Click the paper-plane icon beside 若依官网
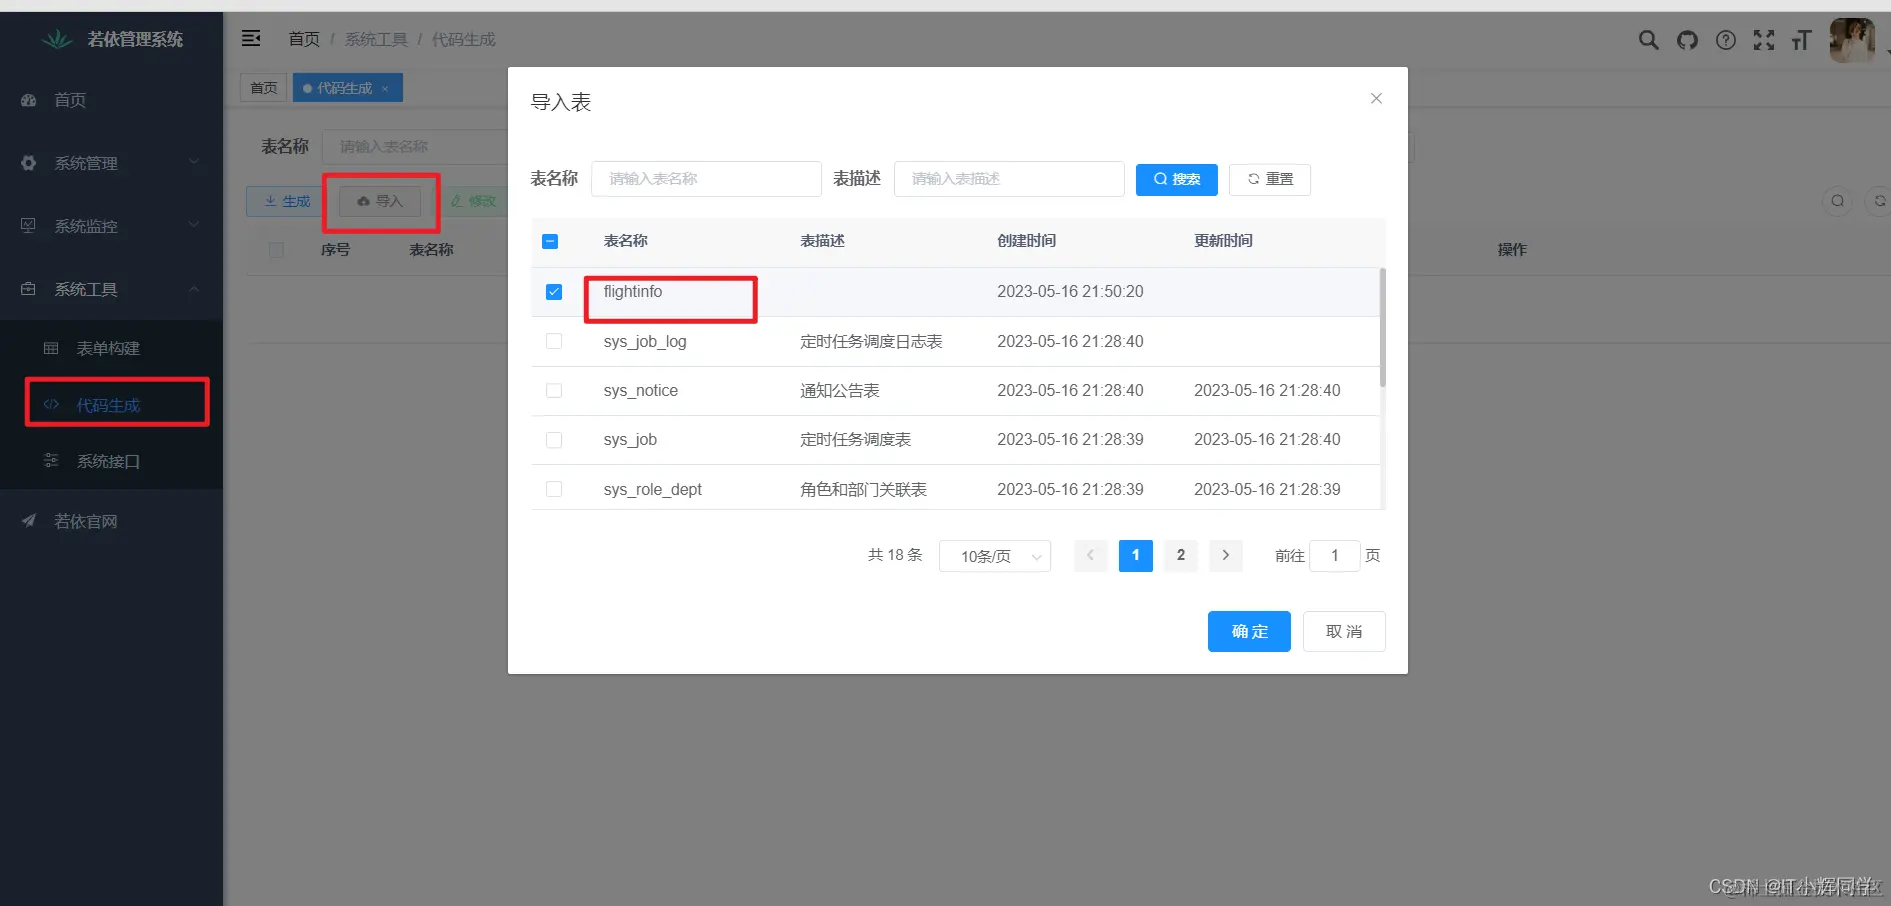 tap(28, 520)
